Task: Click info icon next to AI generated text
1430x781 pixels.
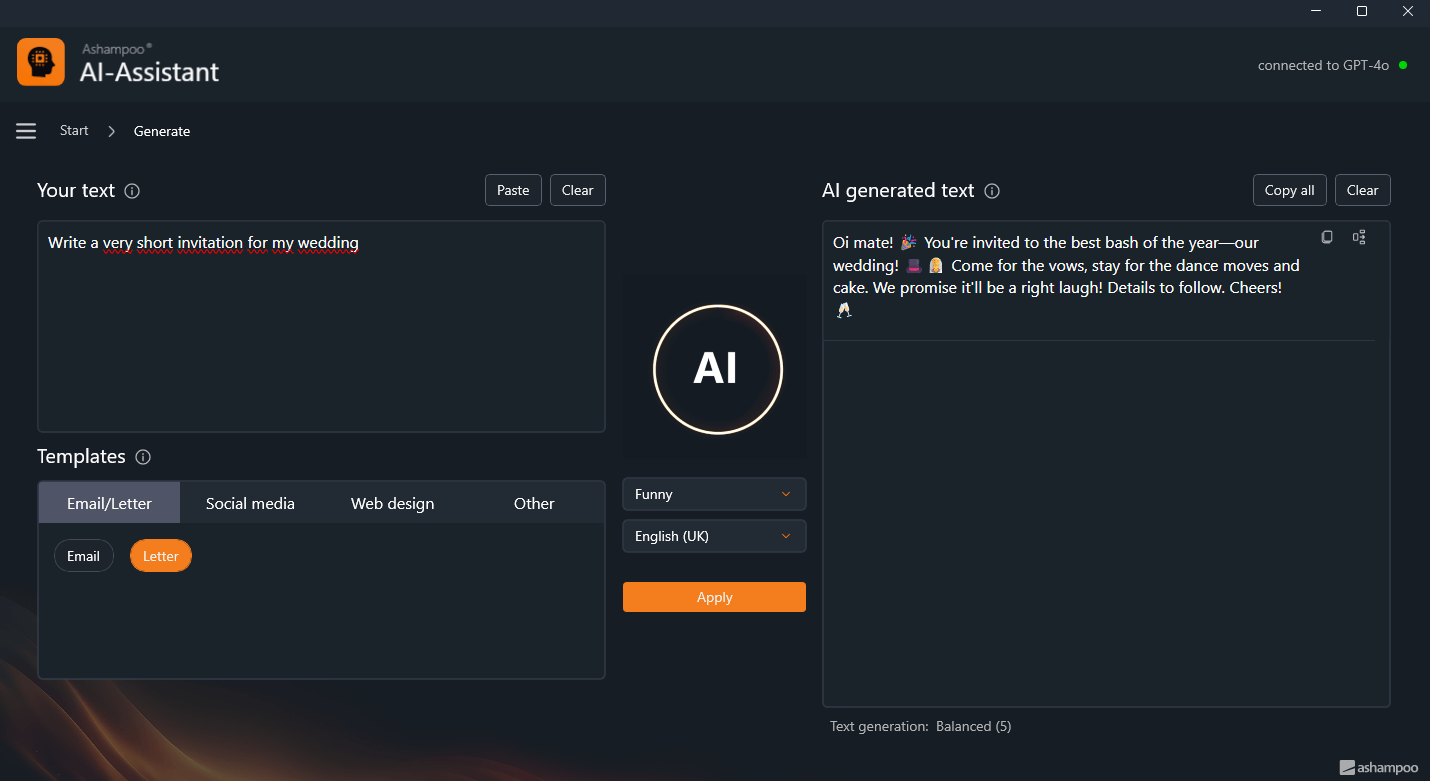Action: tap(992, 191)
